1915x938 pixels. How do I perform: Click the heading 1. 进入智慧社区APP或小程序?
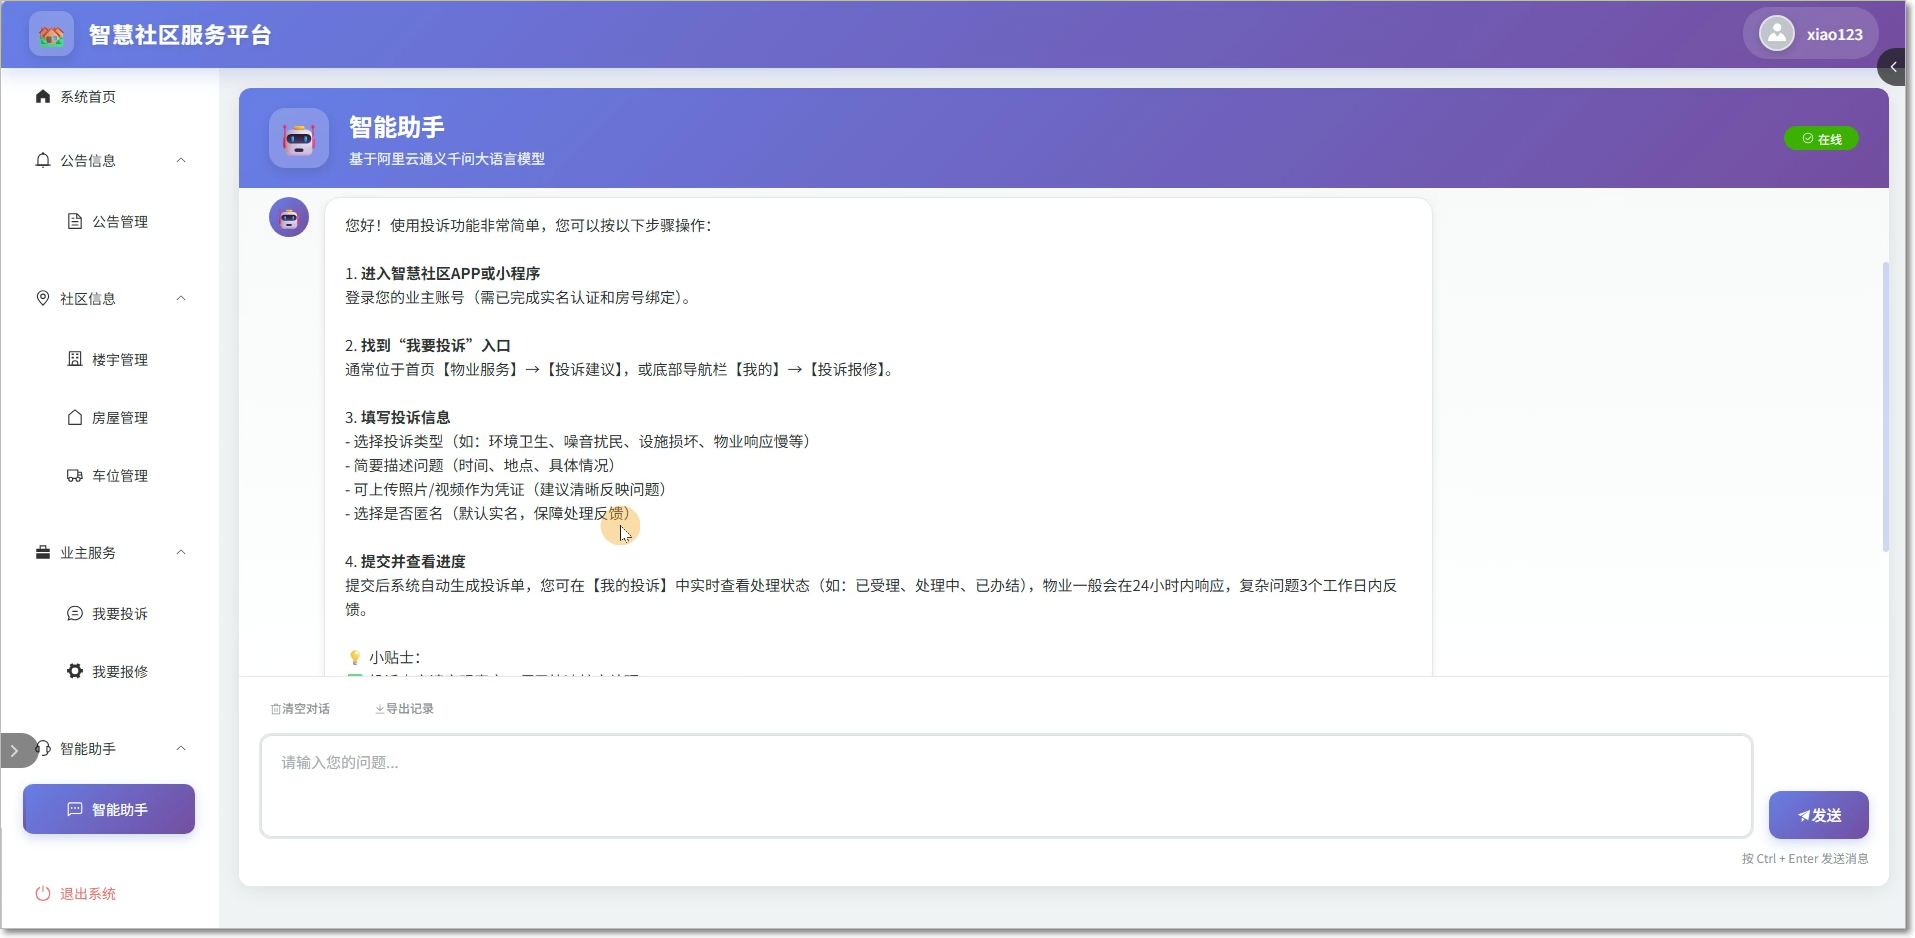(x=443, y=273)
